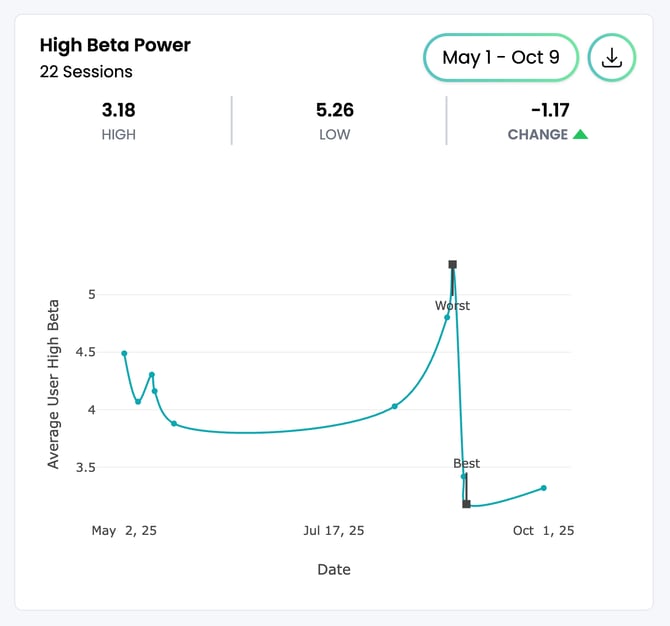Open the May 1 - Oct 9 date range picker

(x=501, y=58)
